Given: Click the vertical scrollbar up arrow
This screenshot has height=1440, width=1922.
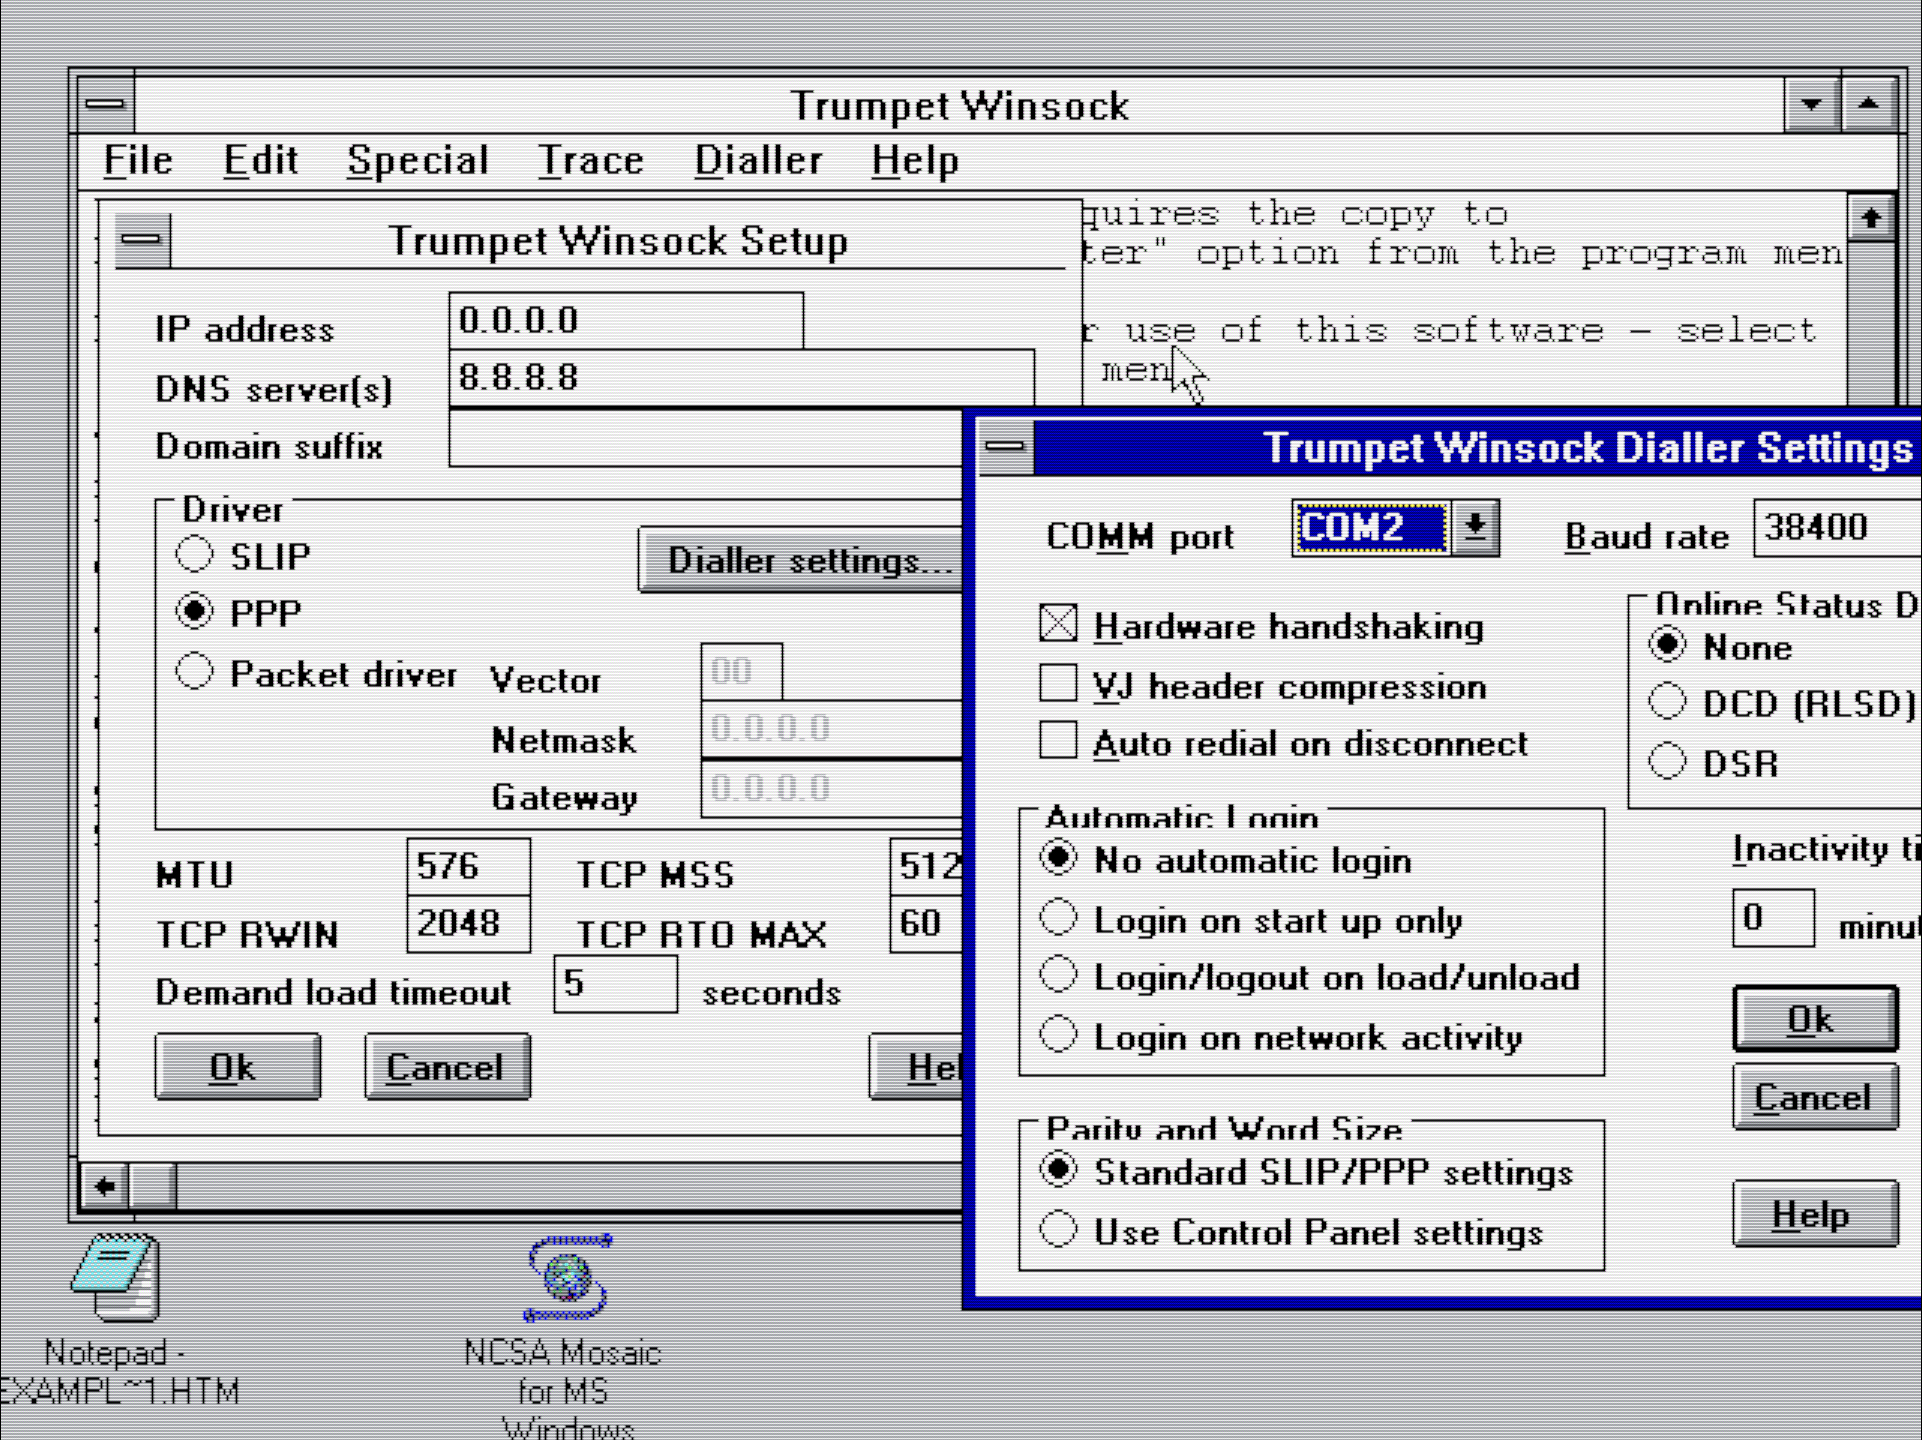Looking at the screenshot, I should pos(1871,218).
